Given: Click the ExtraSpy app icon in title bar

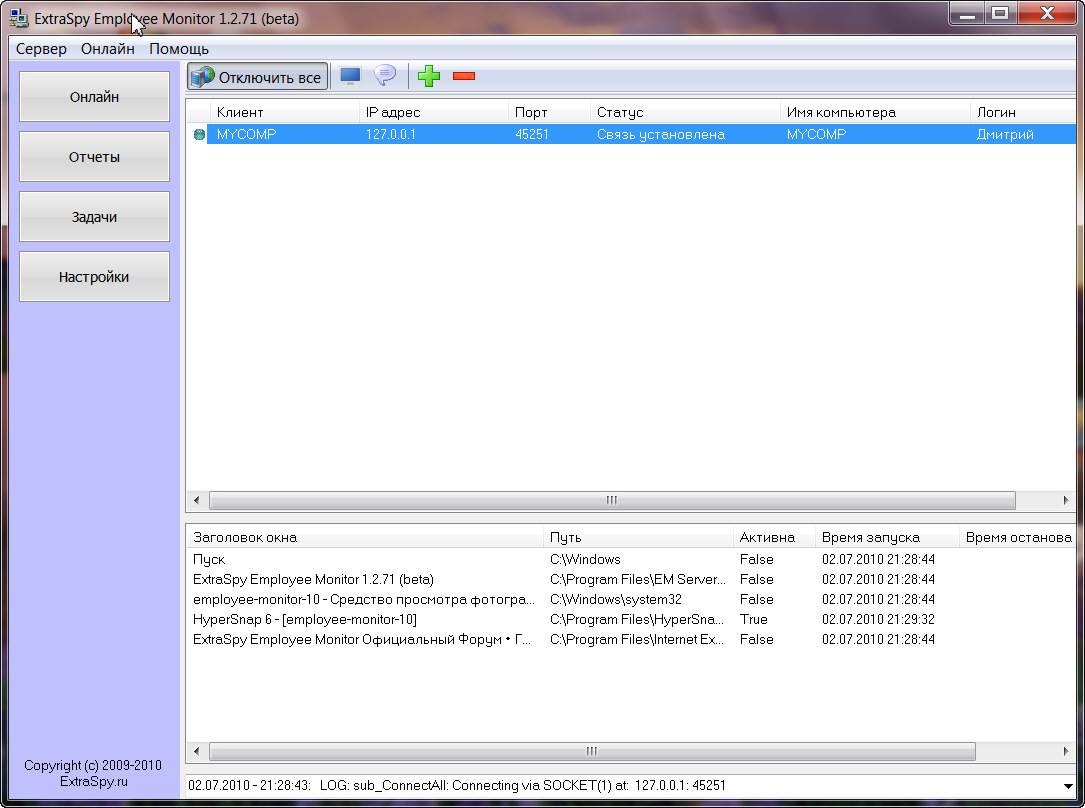Looking at the screenshot, I should click(x=18, y=18).
